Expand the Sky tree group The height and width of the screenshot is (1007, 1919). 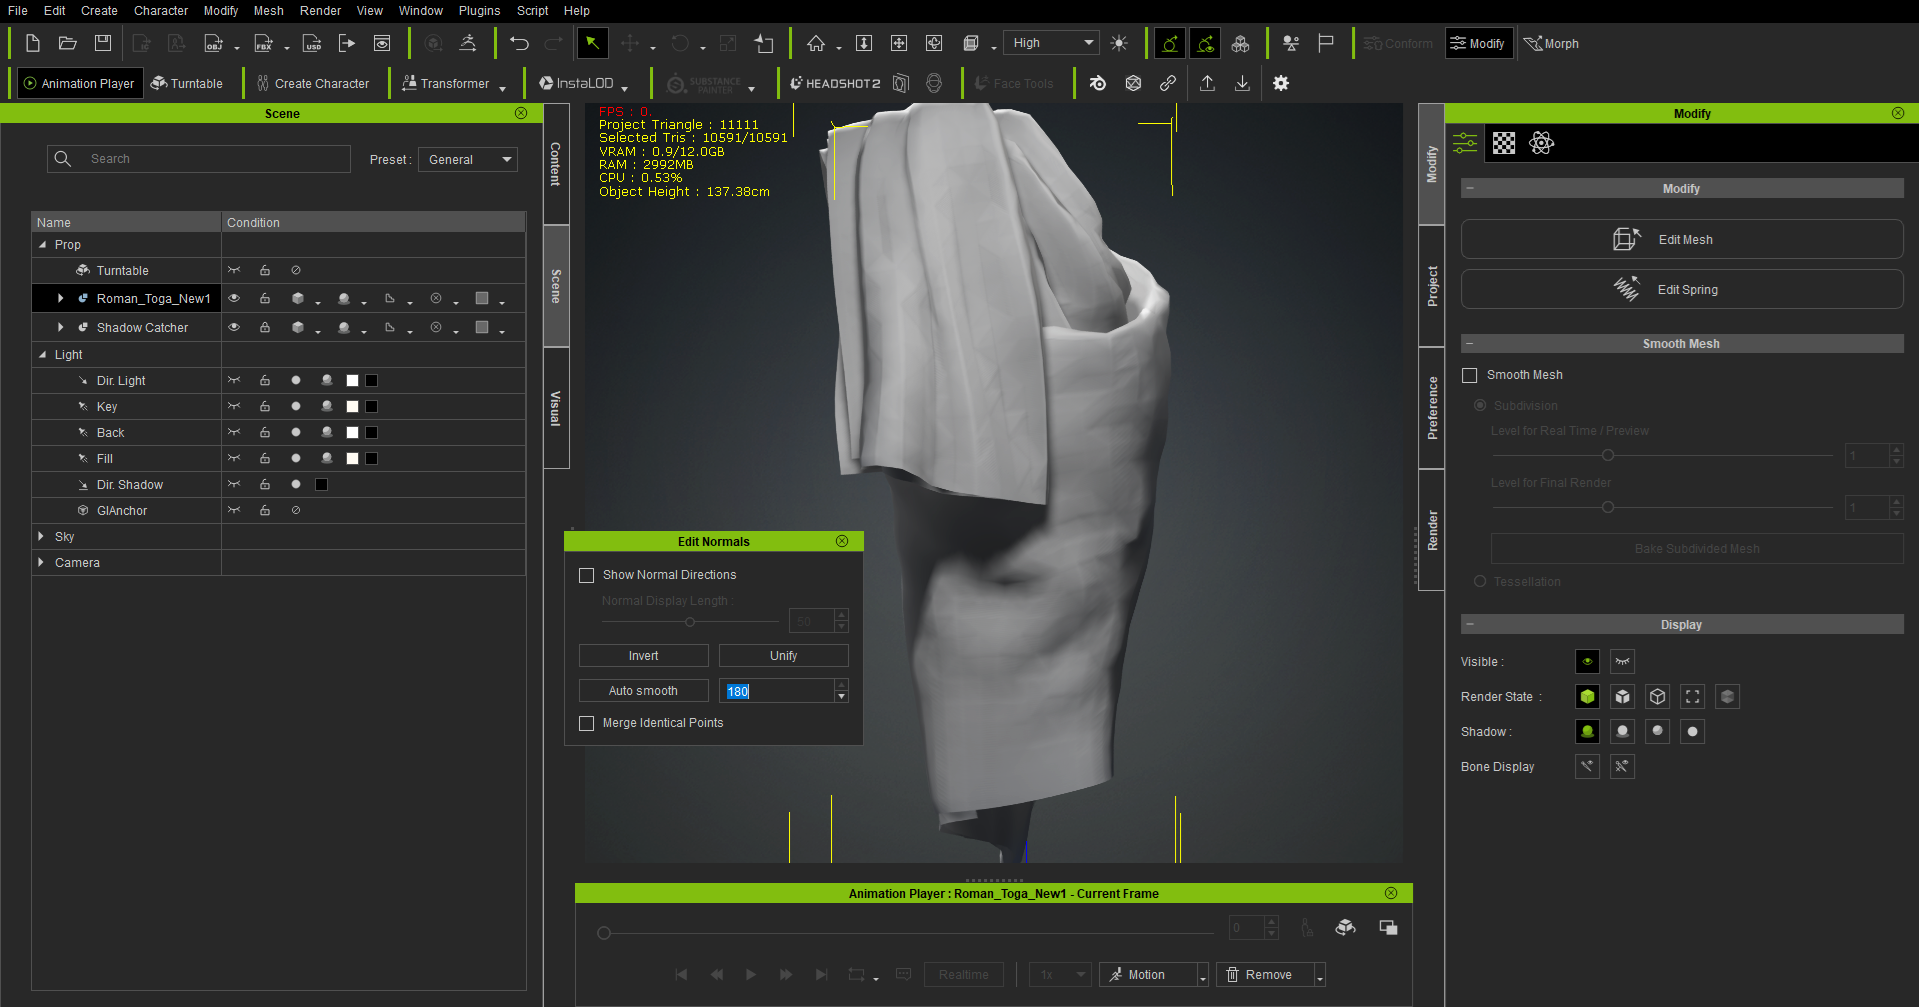[41, 536]
